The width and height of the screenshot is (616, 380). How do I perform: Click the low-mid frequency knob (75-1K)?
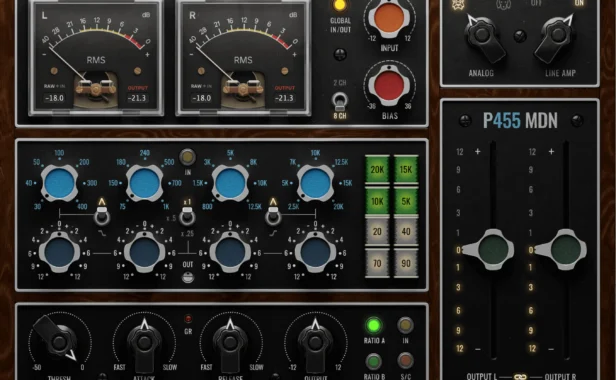click(145, 183)
